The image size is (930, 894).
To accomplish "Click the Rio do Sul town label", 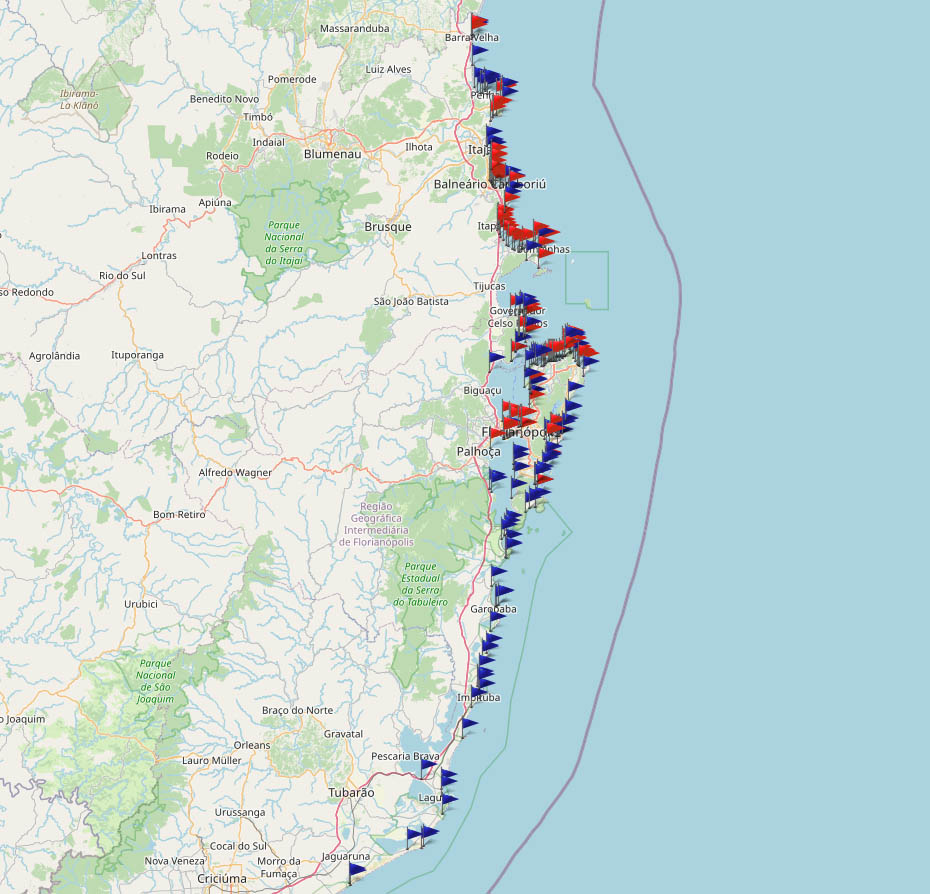I will click(x=122, y=275).
